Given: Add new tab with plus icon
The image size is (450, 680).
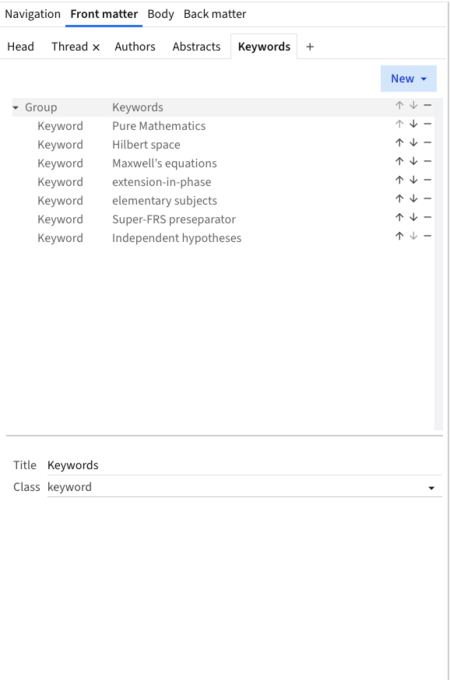Looking at the screenshot, I should click(310, 47).
